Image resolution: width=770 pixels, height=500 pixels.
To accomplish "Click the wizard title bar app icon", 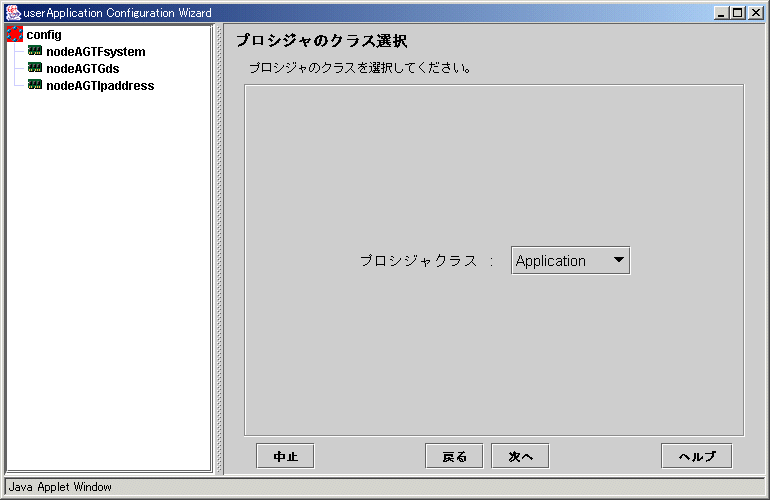I will click(13, 13).
